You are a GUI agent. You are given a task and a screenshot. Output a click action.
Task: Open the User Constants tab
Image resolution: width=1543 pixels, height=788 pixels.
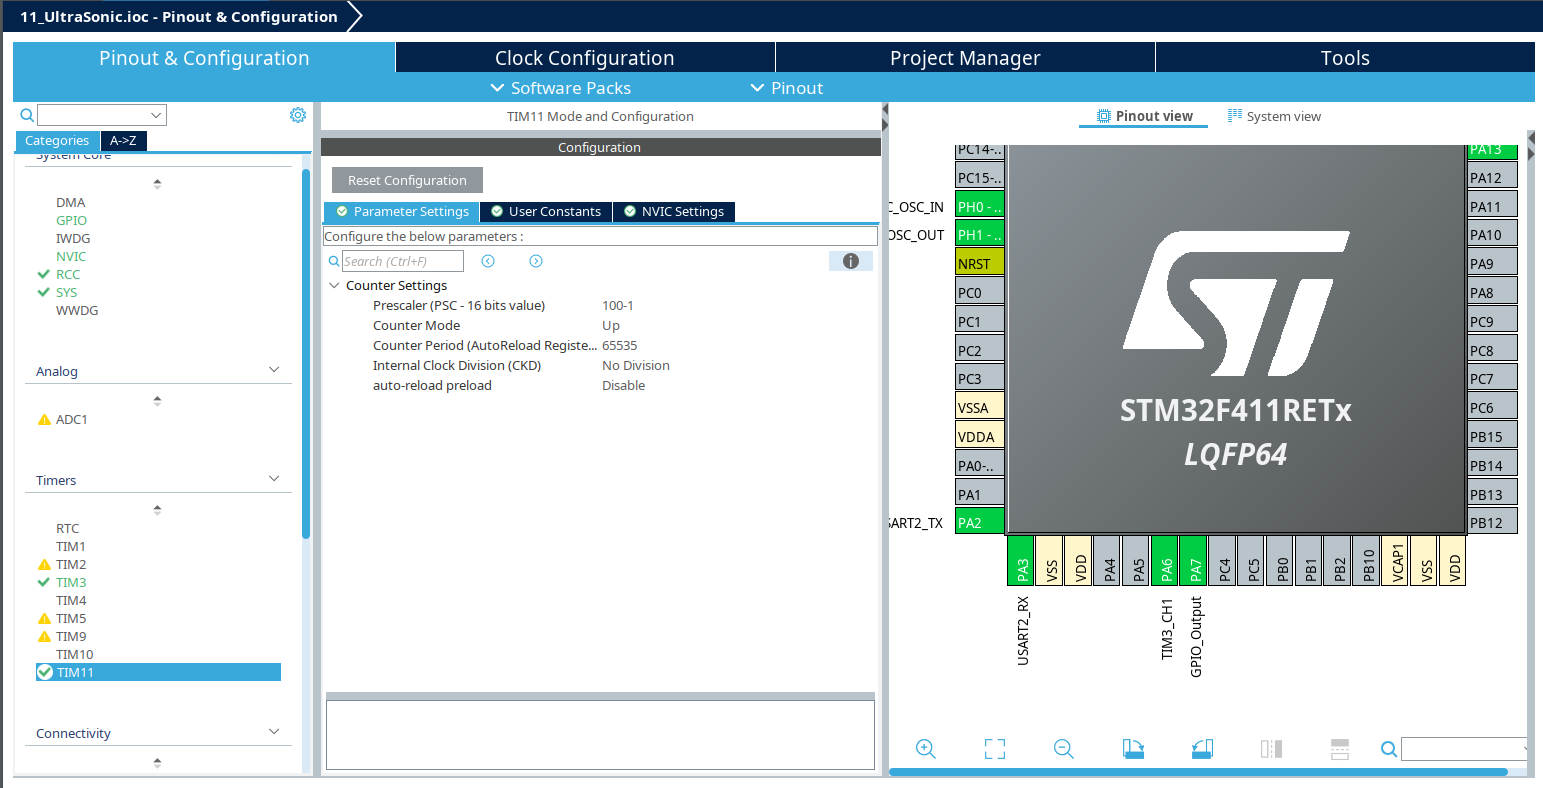tap(546, 211)
